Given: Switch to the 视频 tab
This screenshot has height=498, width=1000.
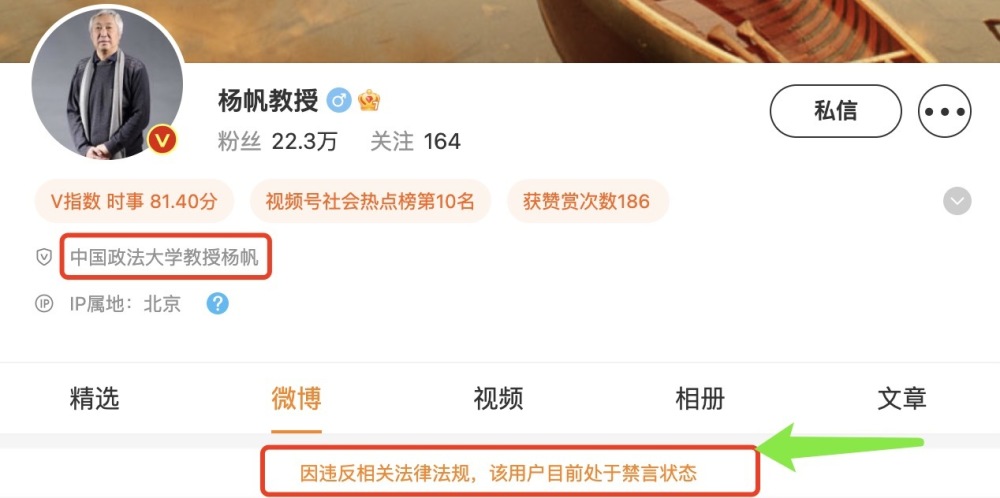Looking at the screenshot, I should click(498, 399).
